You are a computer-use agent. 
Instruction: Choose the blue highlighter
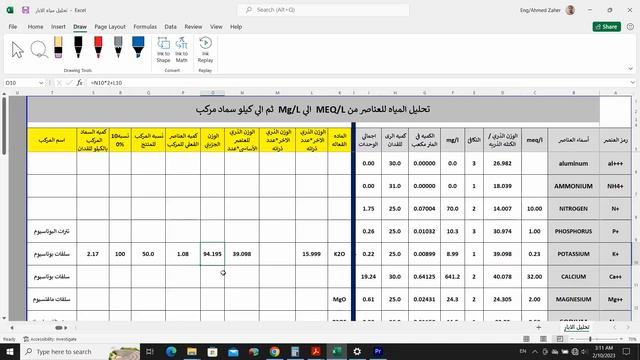coord(138,47)
